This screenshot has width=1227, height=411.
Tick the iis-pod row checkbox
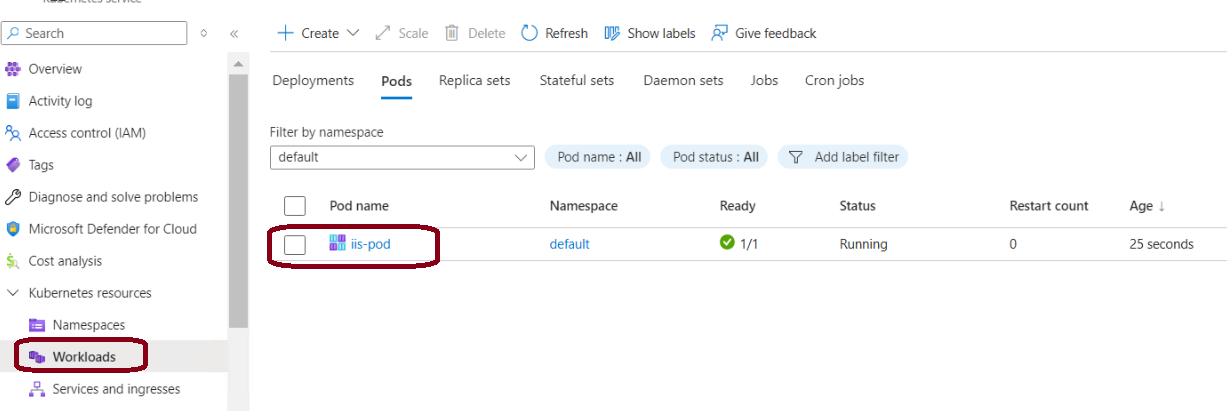coord(295,245)
